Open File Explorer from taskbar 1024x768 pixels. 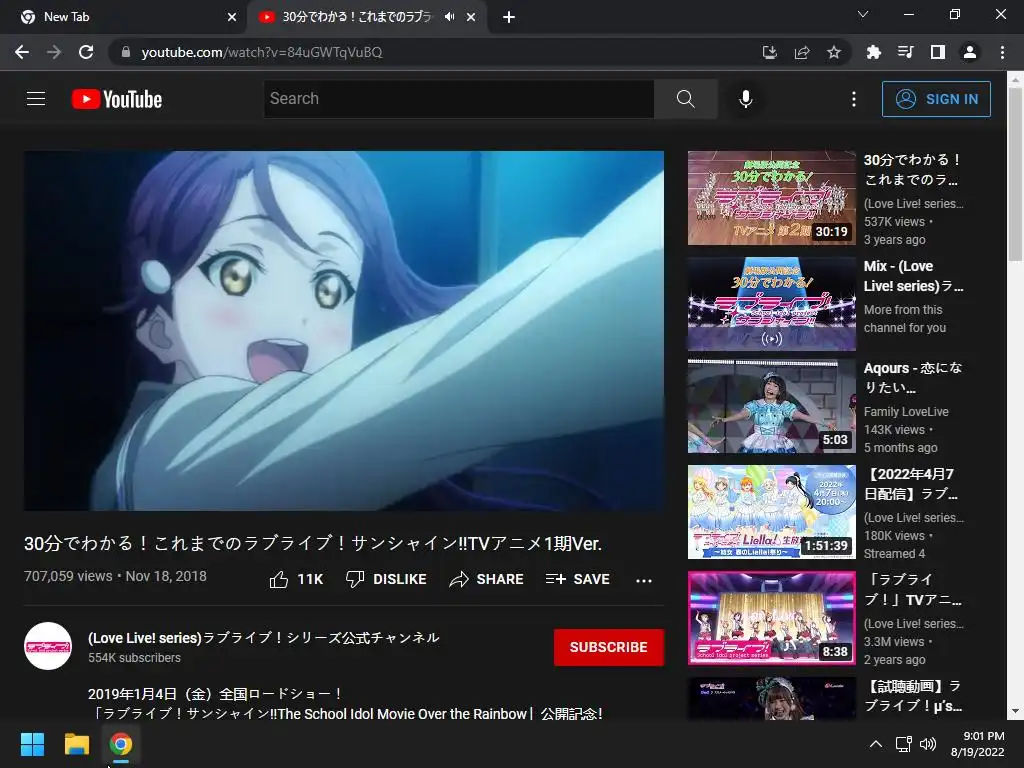pyautogui.click(x=76, y=744)
